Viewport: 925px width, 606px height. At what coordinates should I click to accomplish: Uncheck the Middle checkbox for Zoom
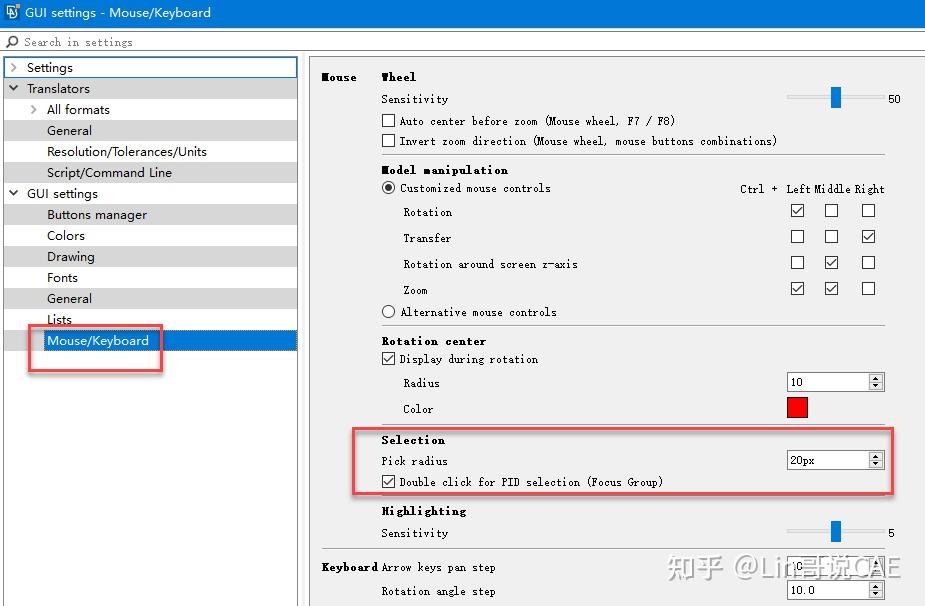tap(833, 289)
